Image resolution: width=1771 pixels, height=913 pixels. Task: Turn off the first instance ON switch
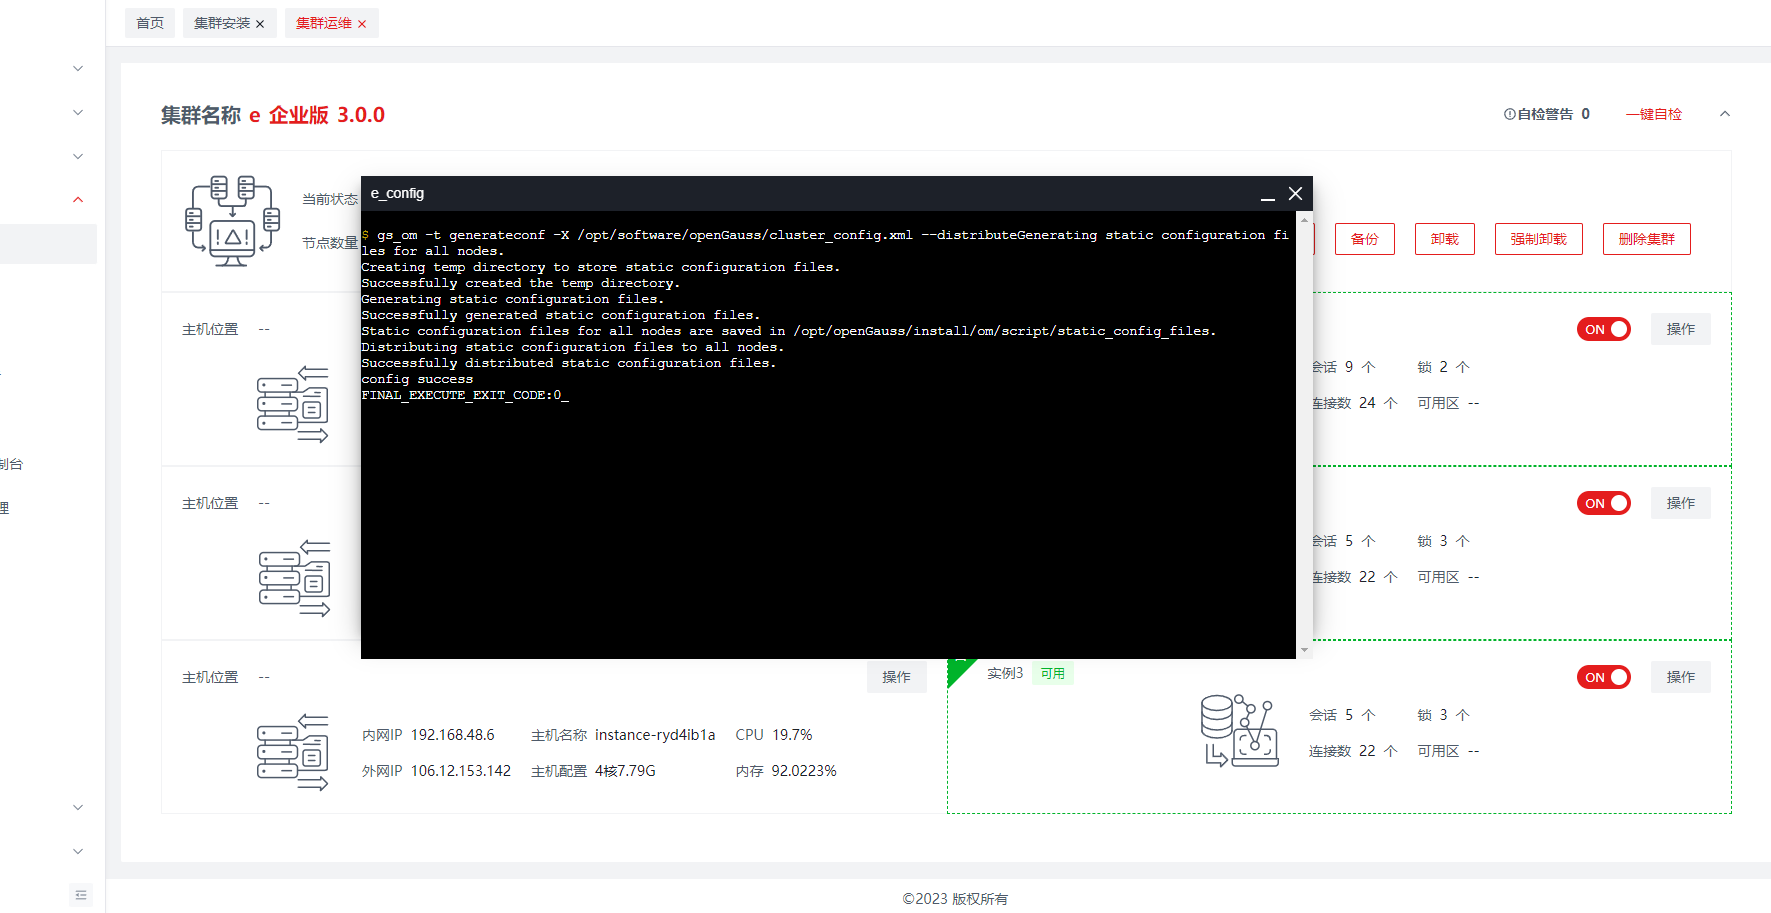(x=1603, y=329)
